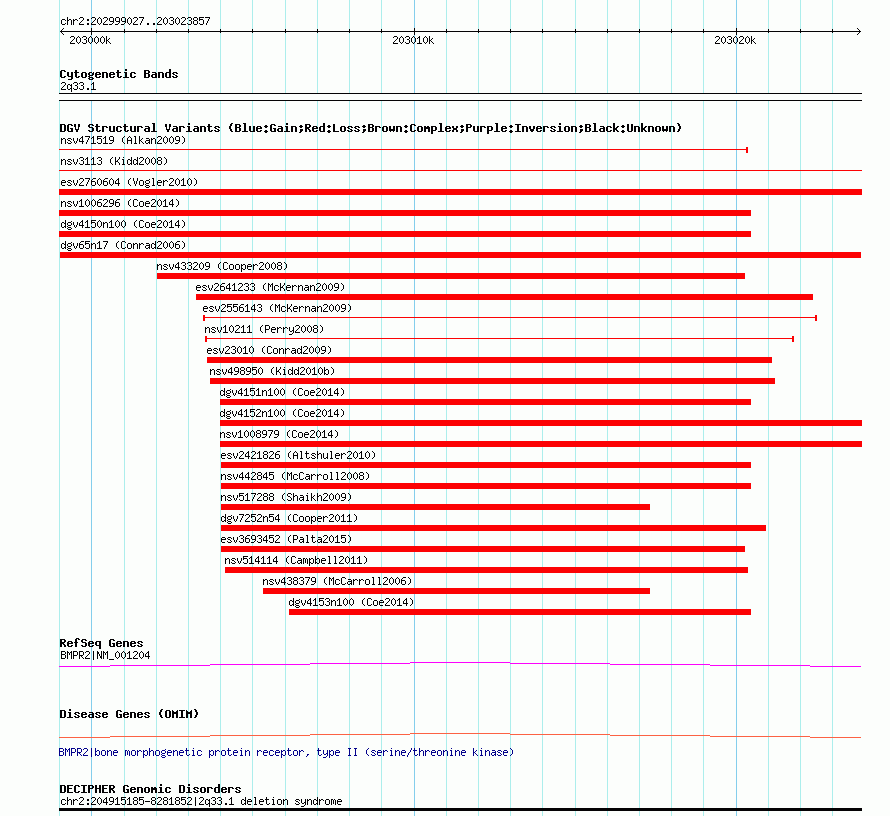Click the esv2421826 (Altshuler2010) label
This screenshot has height=816, width=890.
click(x=298, y=455)
